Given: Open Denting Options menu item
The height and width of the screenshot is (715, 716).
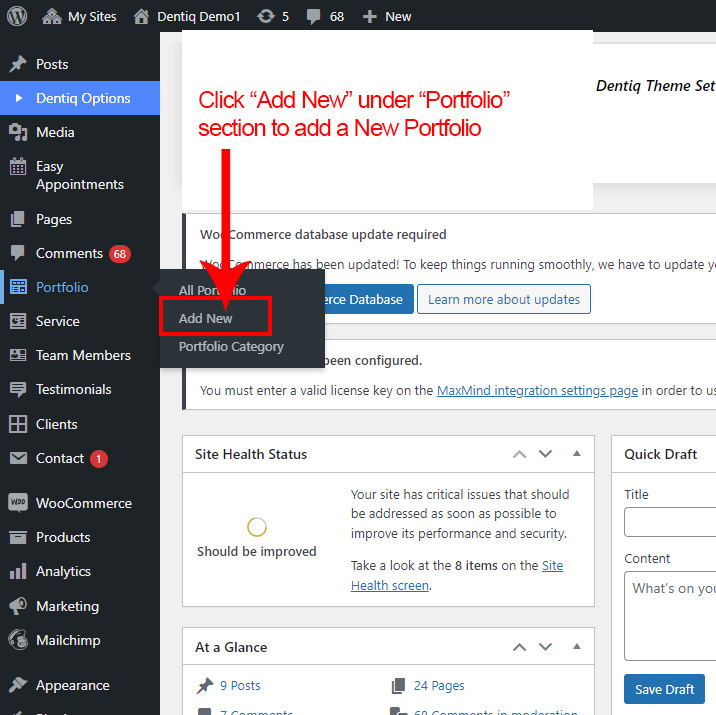Looking at the screenshot, I should (x=83, y=98).
